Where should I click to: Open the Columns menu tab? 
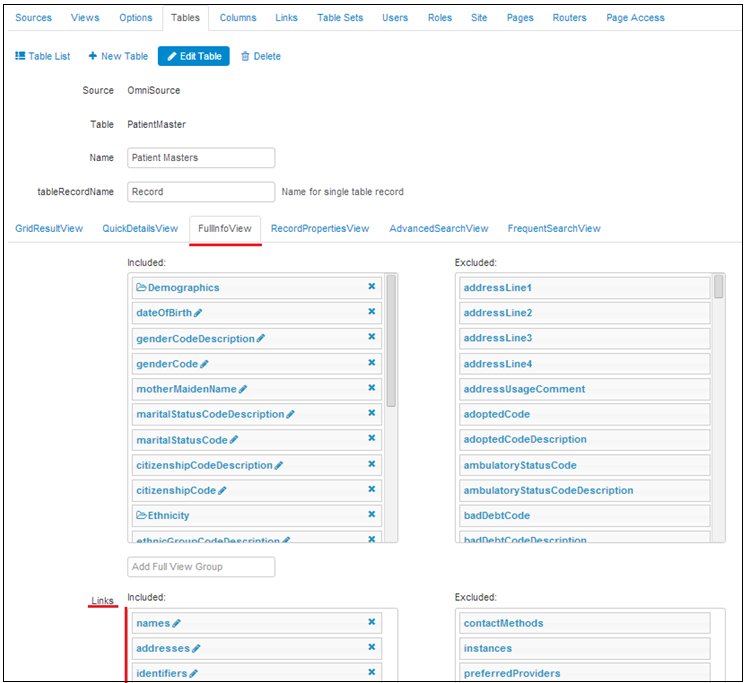tap(238, 18)
